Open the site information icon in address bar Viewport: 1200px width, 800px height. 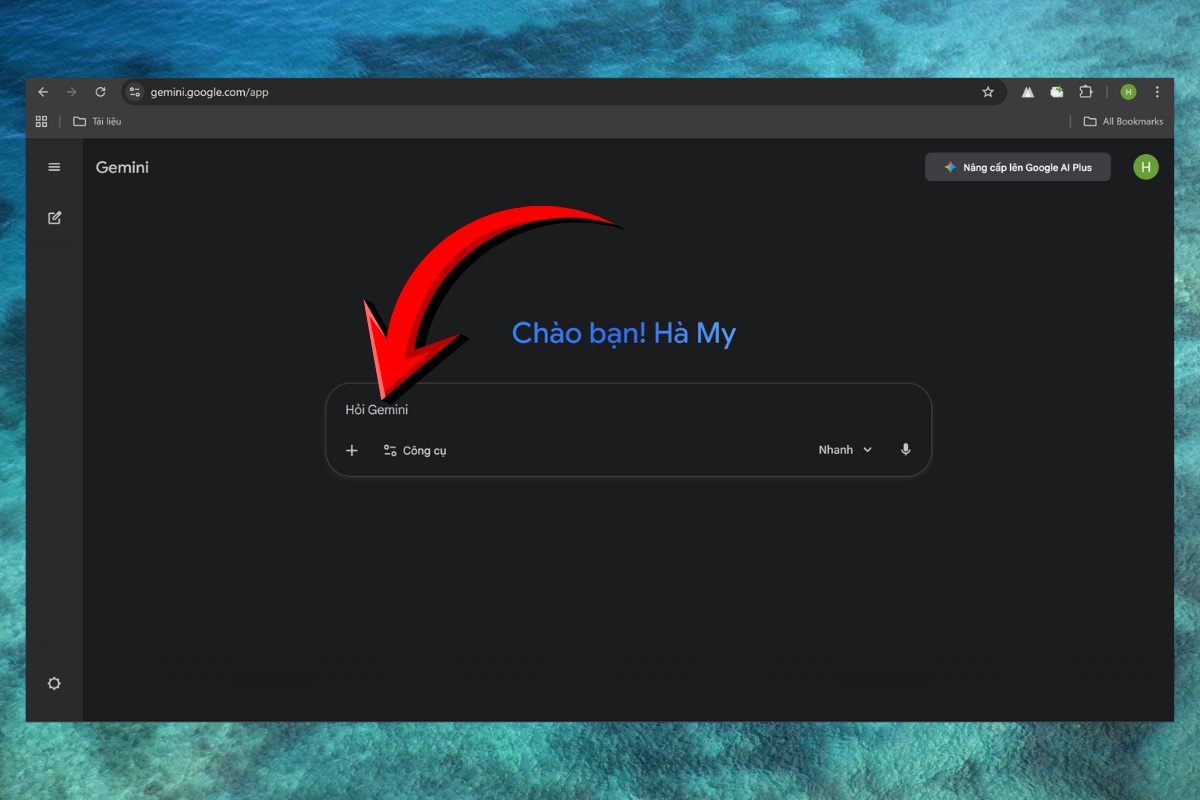point(135,92)
